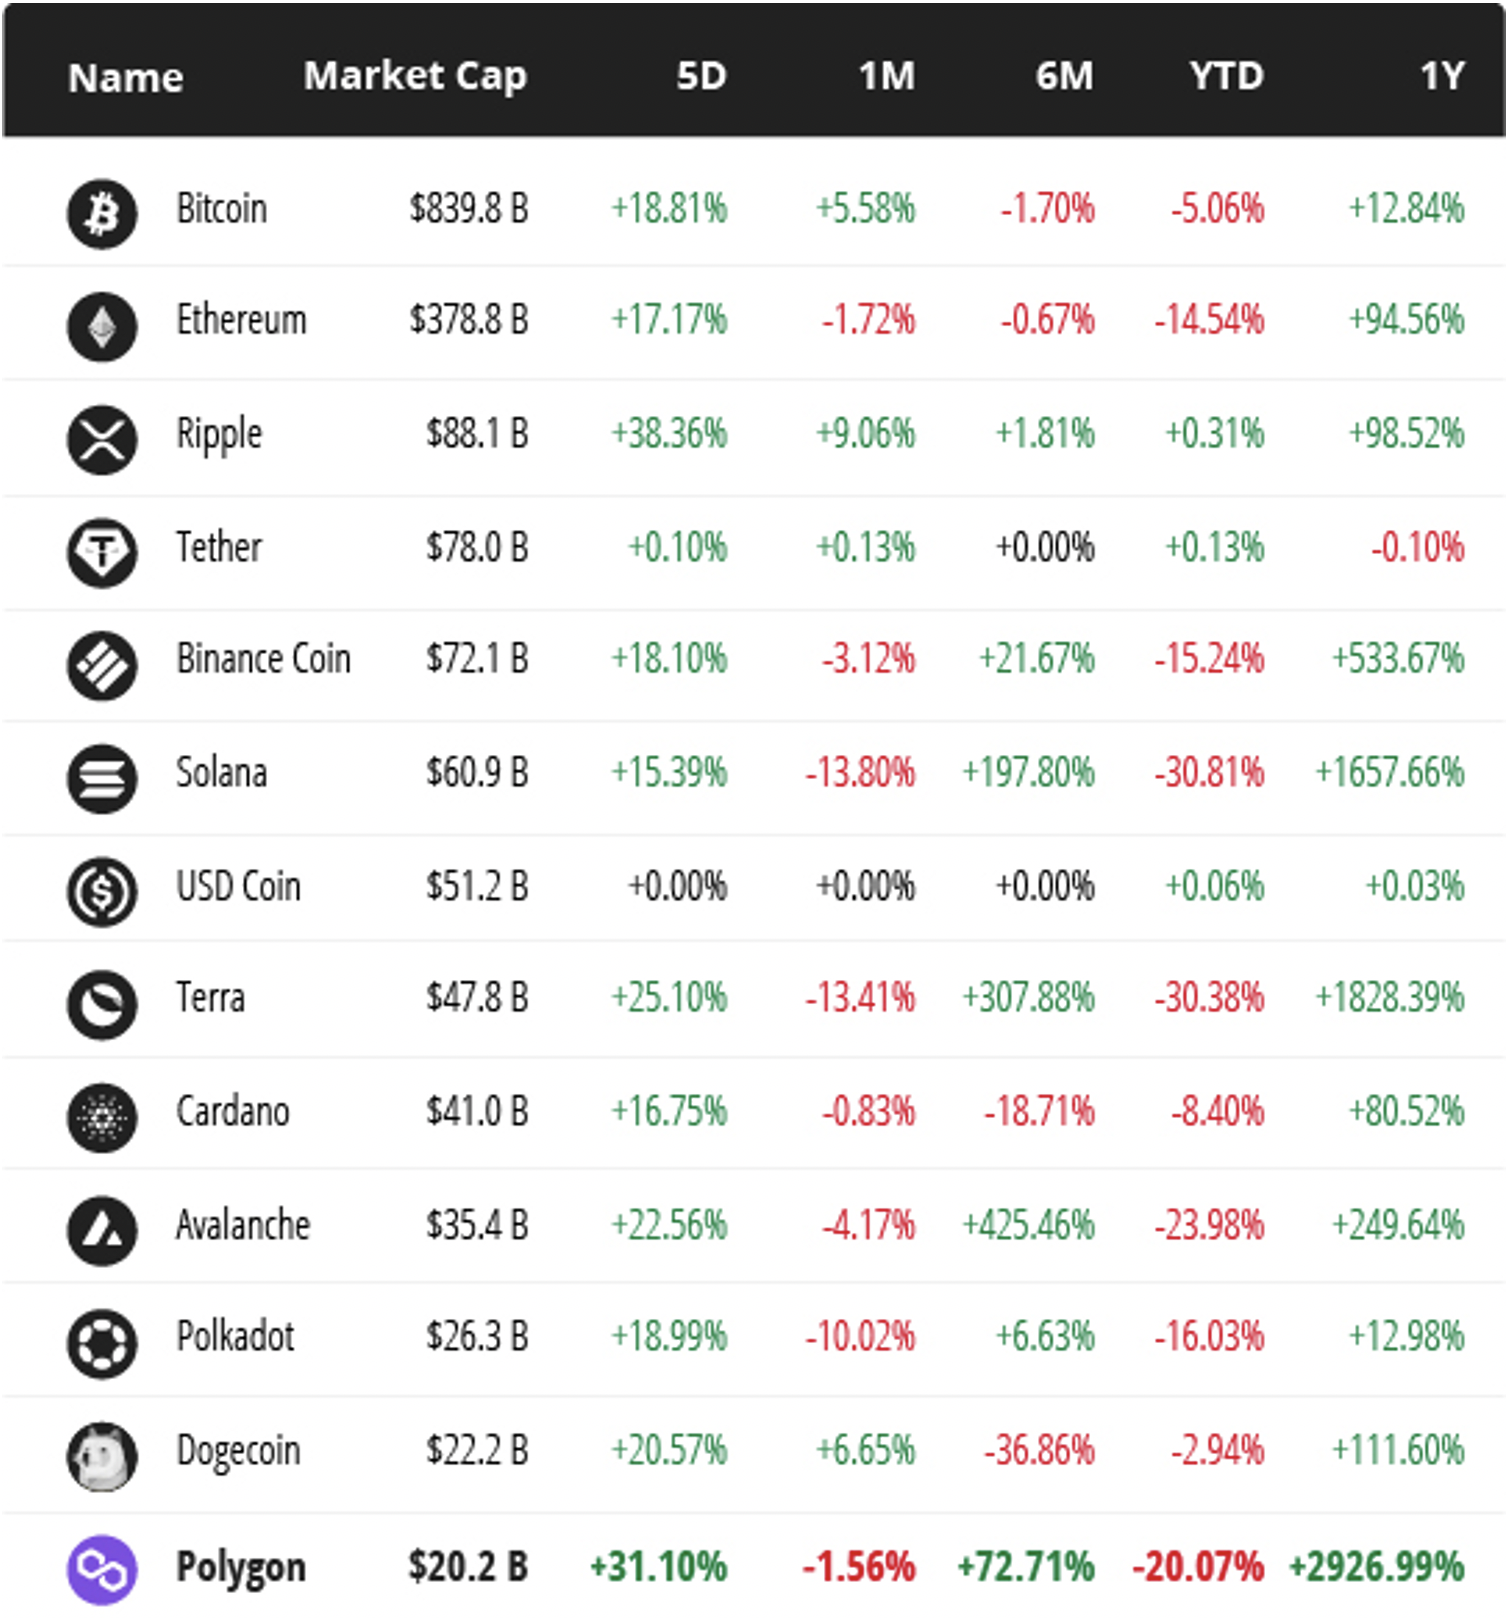This screenshot has height=1618, width=1508.
Task: Click the Solana logo icon
Action: coord(102,778)
